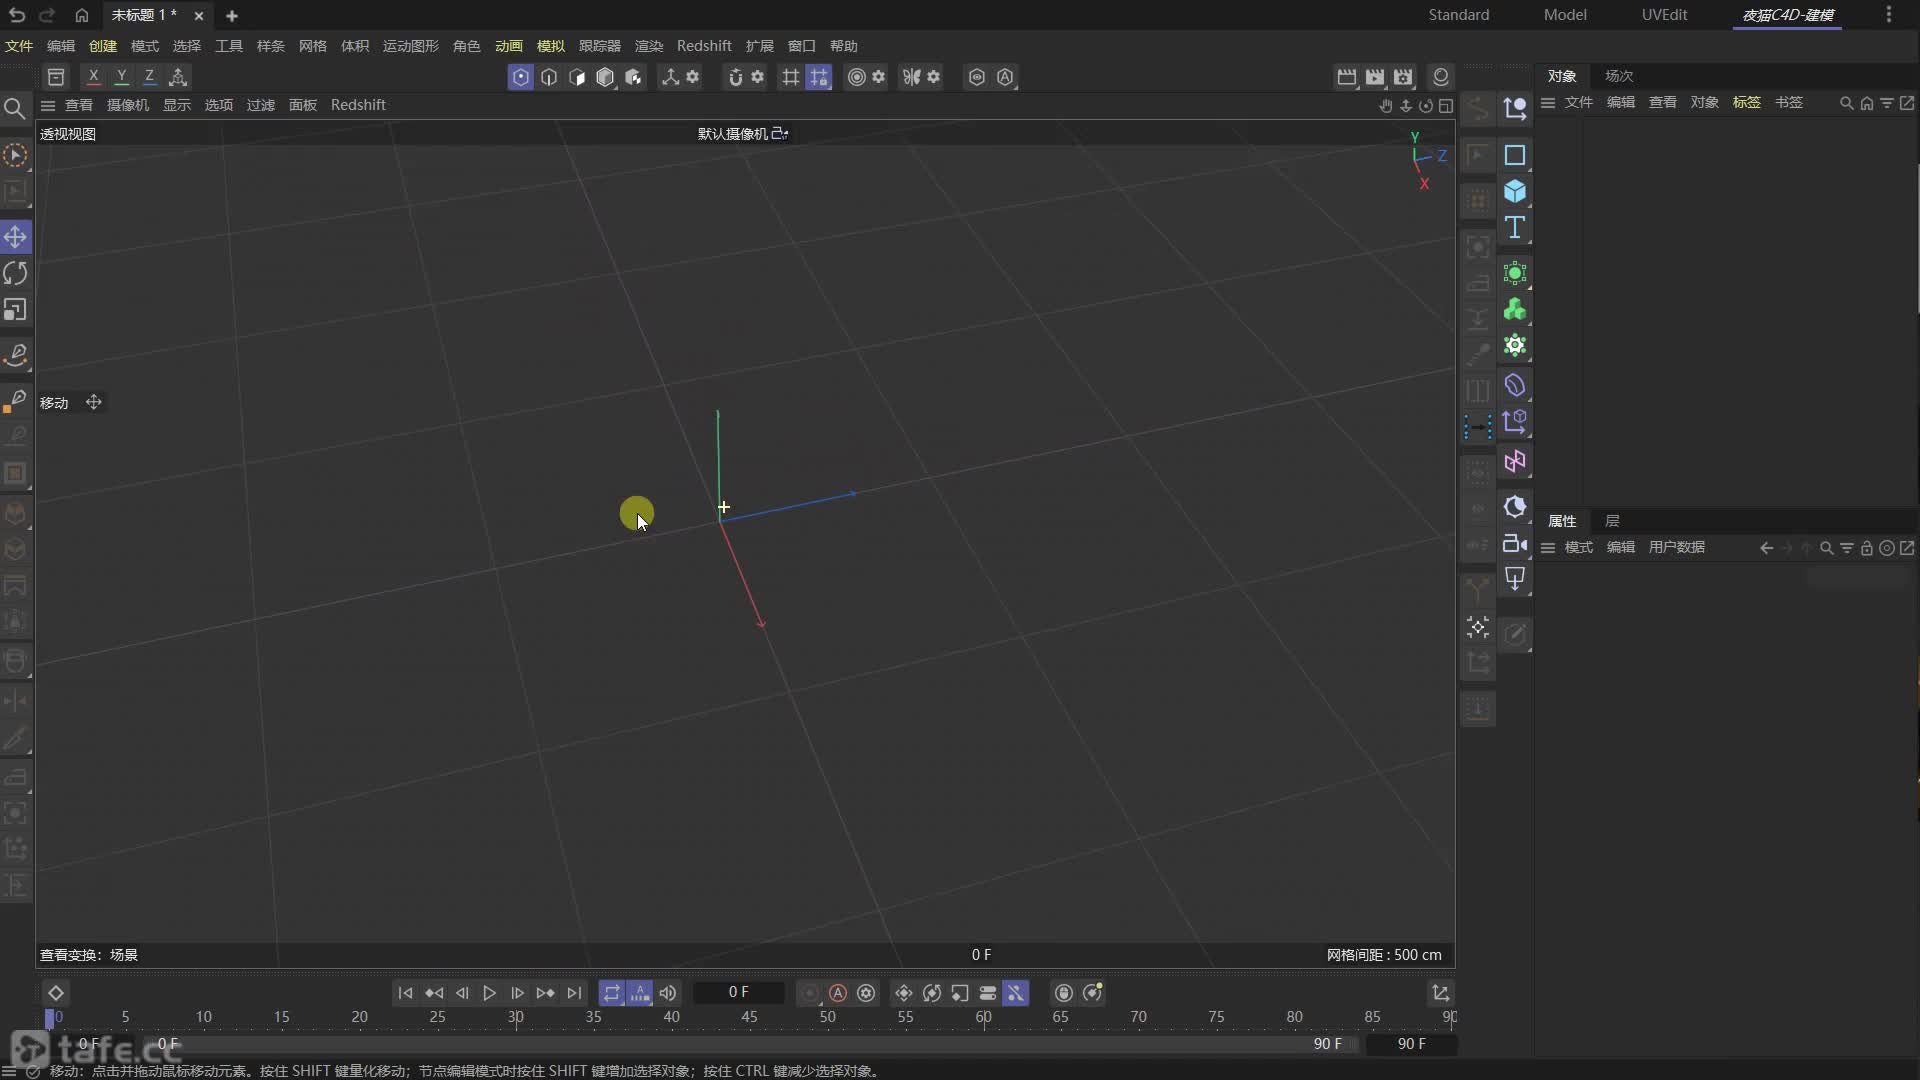Open the Bend deformer icon
1920x1080 pixels.
[1515, 385]
